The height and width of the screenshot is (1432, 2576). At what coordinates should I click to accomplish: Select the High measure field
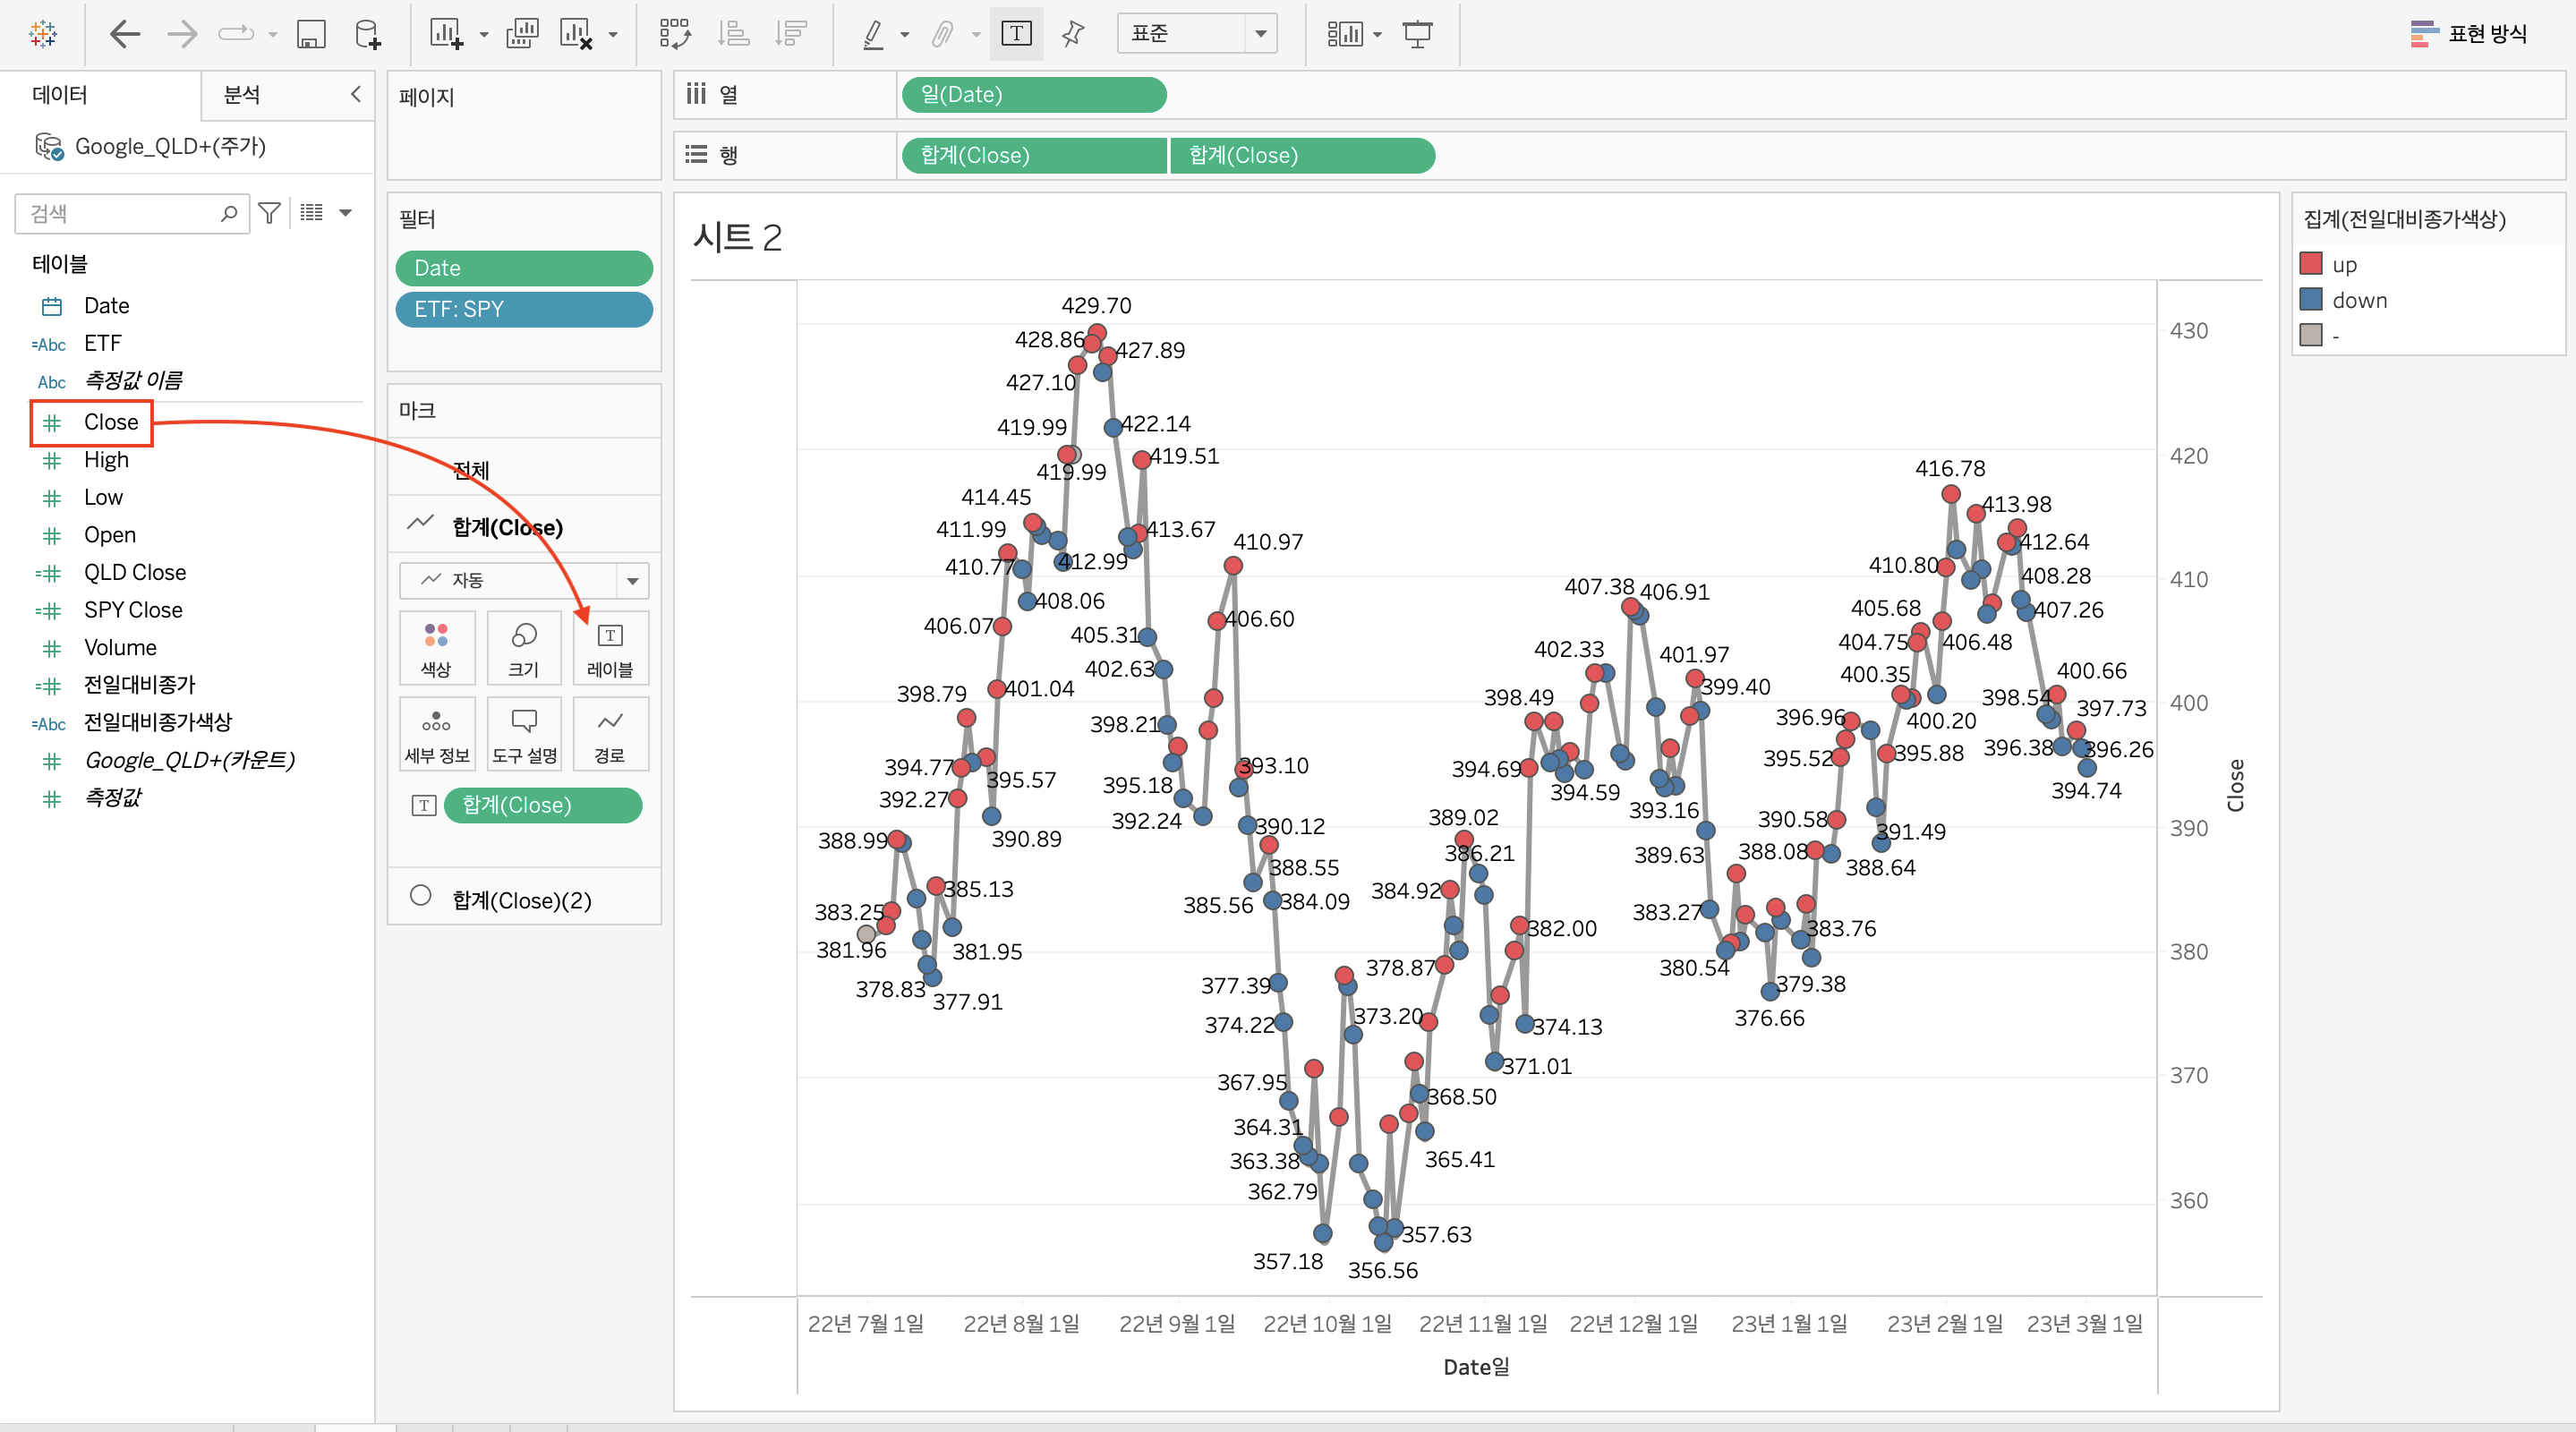(x=106, y=460)
